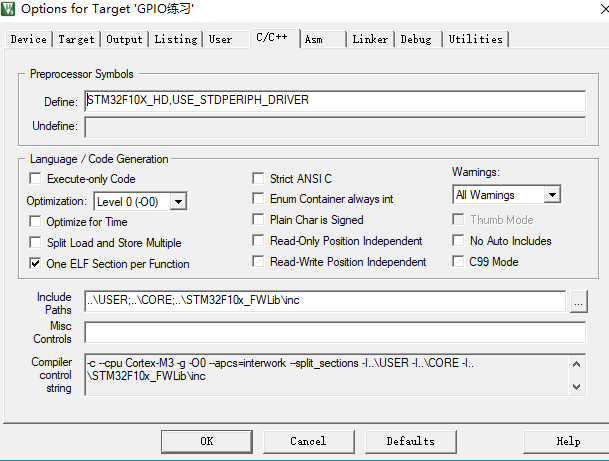Click the Define input field
This screenshot has height=461, width=609.
pos(335,101)
